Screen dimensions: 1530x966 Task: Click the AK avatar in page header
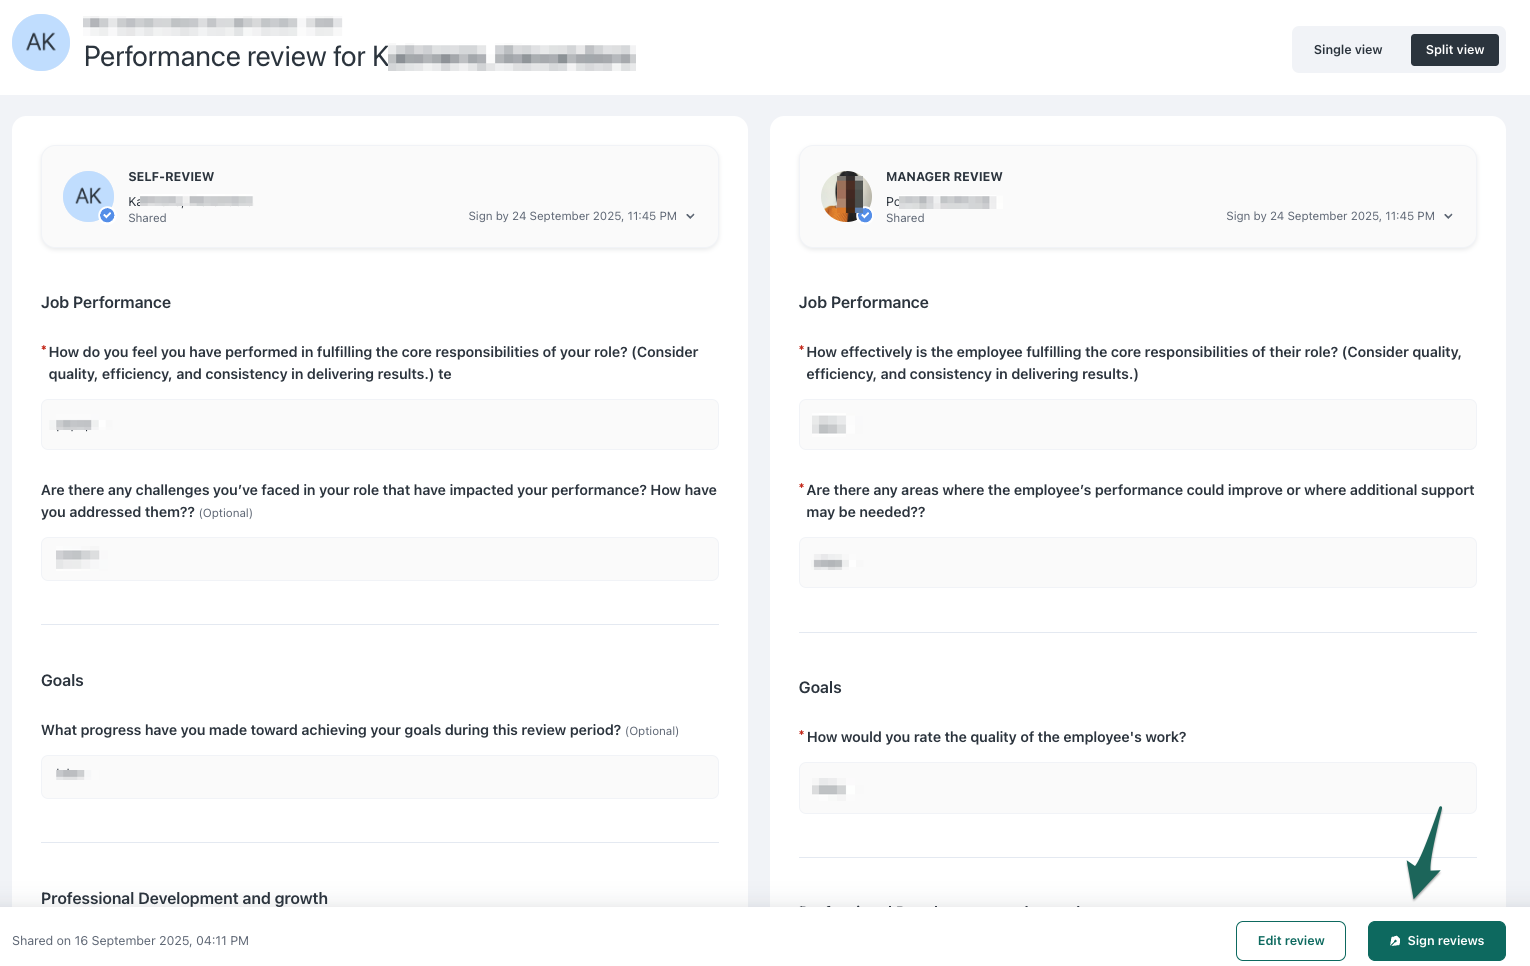coord(41,43)
